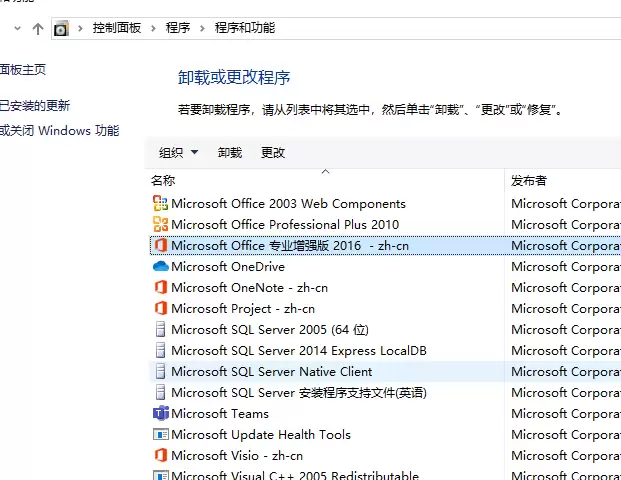Expand the chevron after 控制面板 in breadcrumb
The height and width of the screenshot is (480, 621).
[153, 28]
